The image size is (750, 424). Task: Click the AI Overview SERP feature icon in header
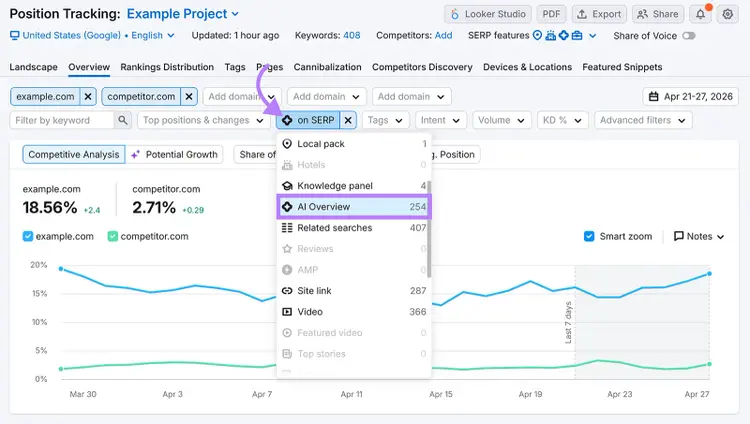pos(564,35)
